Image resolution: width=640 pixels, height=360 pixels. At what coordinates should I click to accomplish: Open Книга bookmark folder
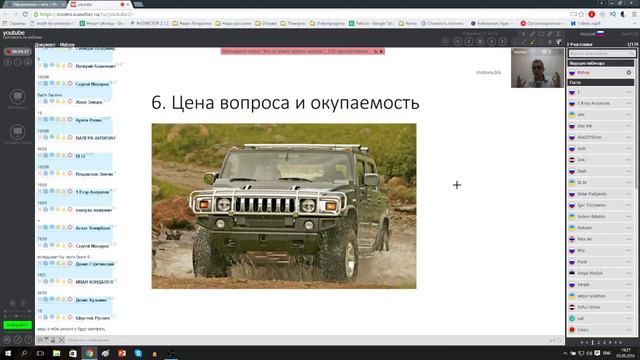coord(408,24)
